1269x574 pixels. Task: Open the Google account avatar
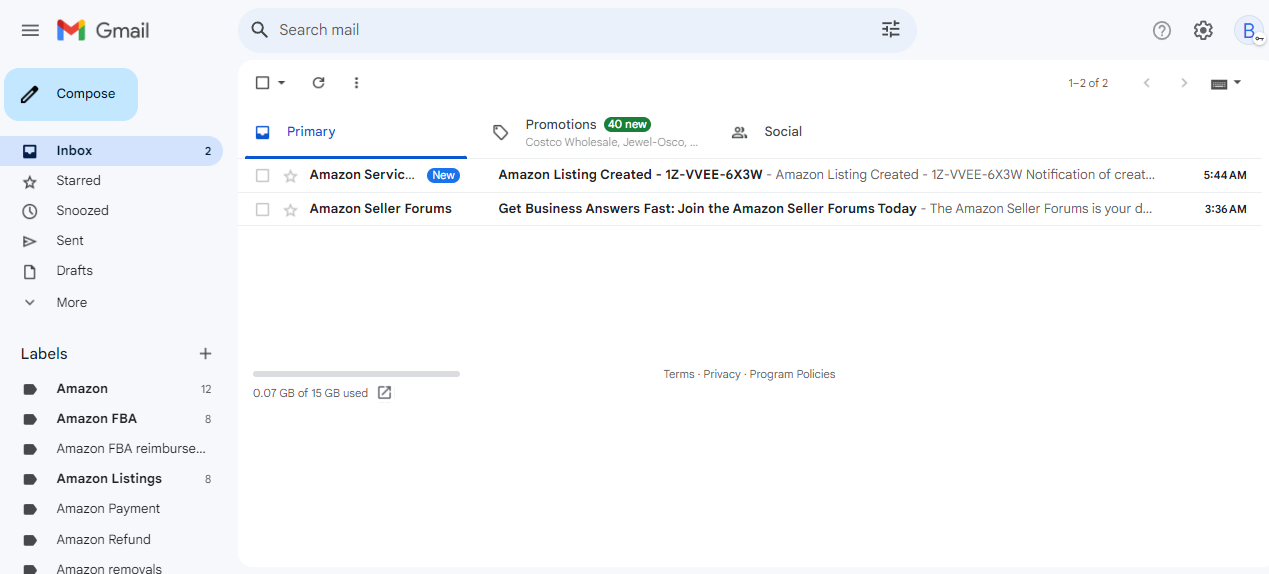click(1249, 30)
